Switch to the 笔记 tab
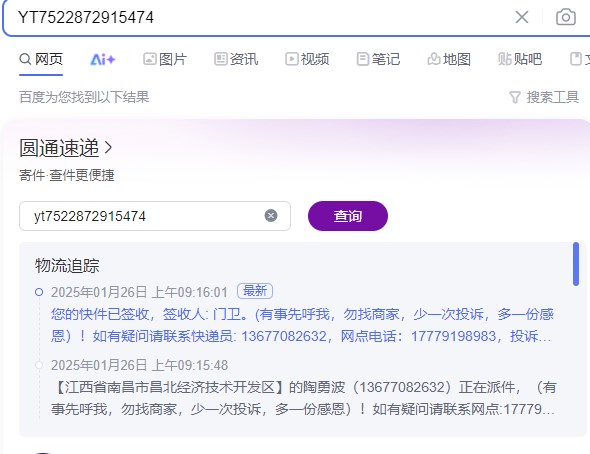Viewport: 590px width, 454px height. click(x=378, y=59)
